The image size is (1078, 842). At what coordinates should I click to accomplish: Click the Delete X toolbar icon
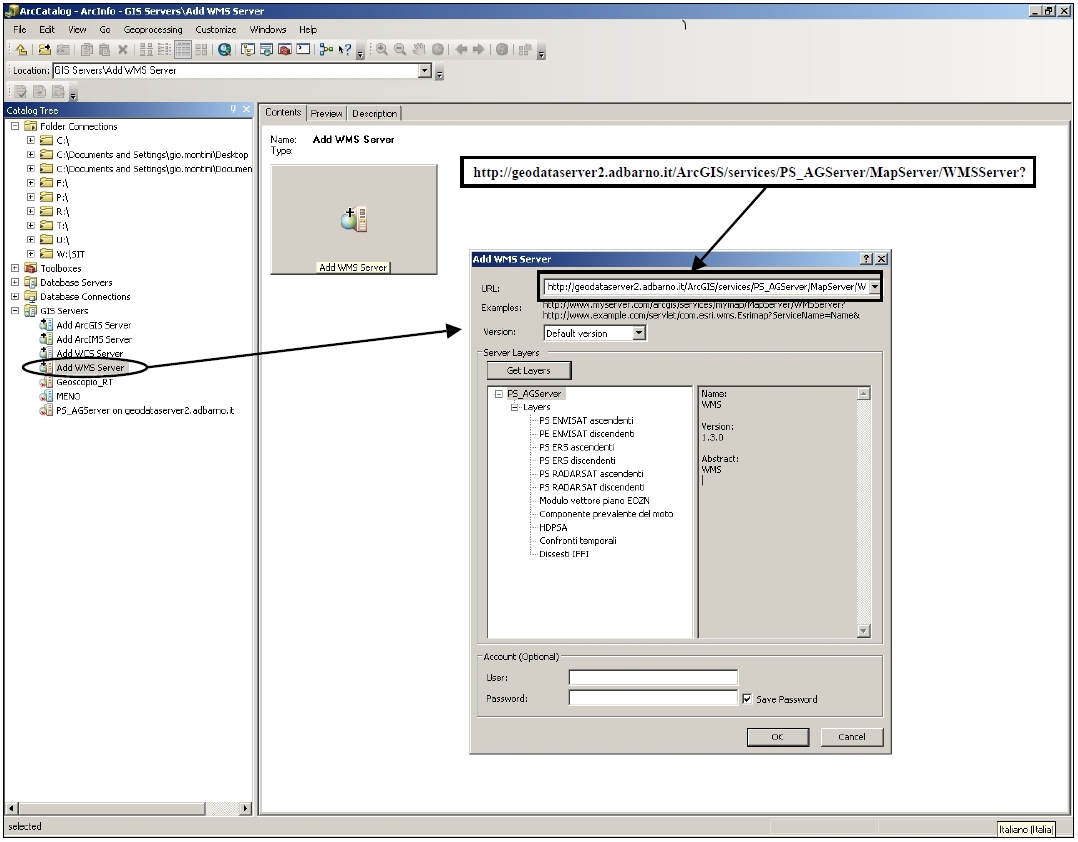pyautogui.click(x=123, y=49)
